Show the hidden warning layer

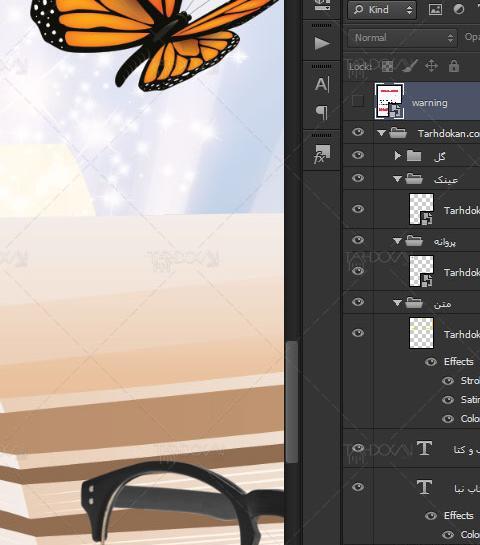(358, 101)
